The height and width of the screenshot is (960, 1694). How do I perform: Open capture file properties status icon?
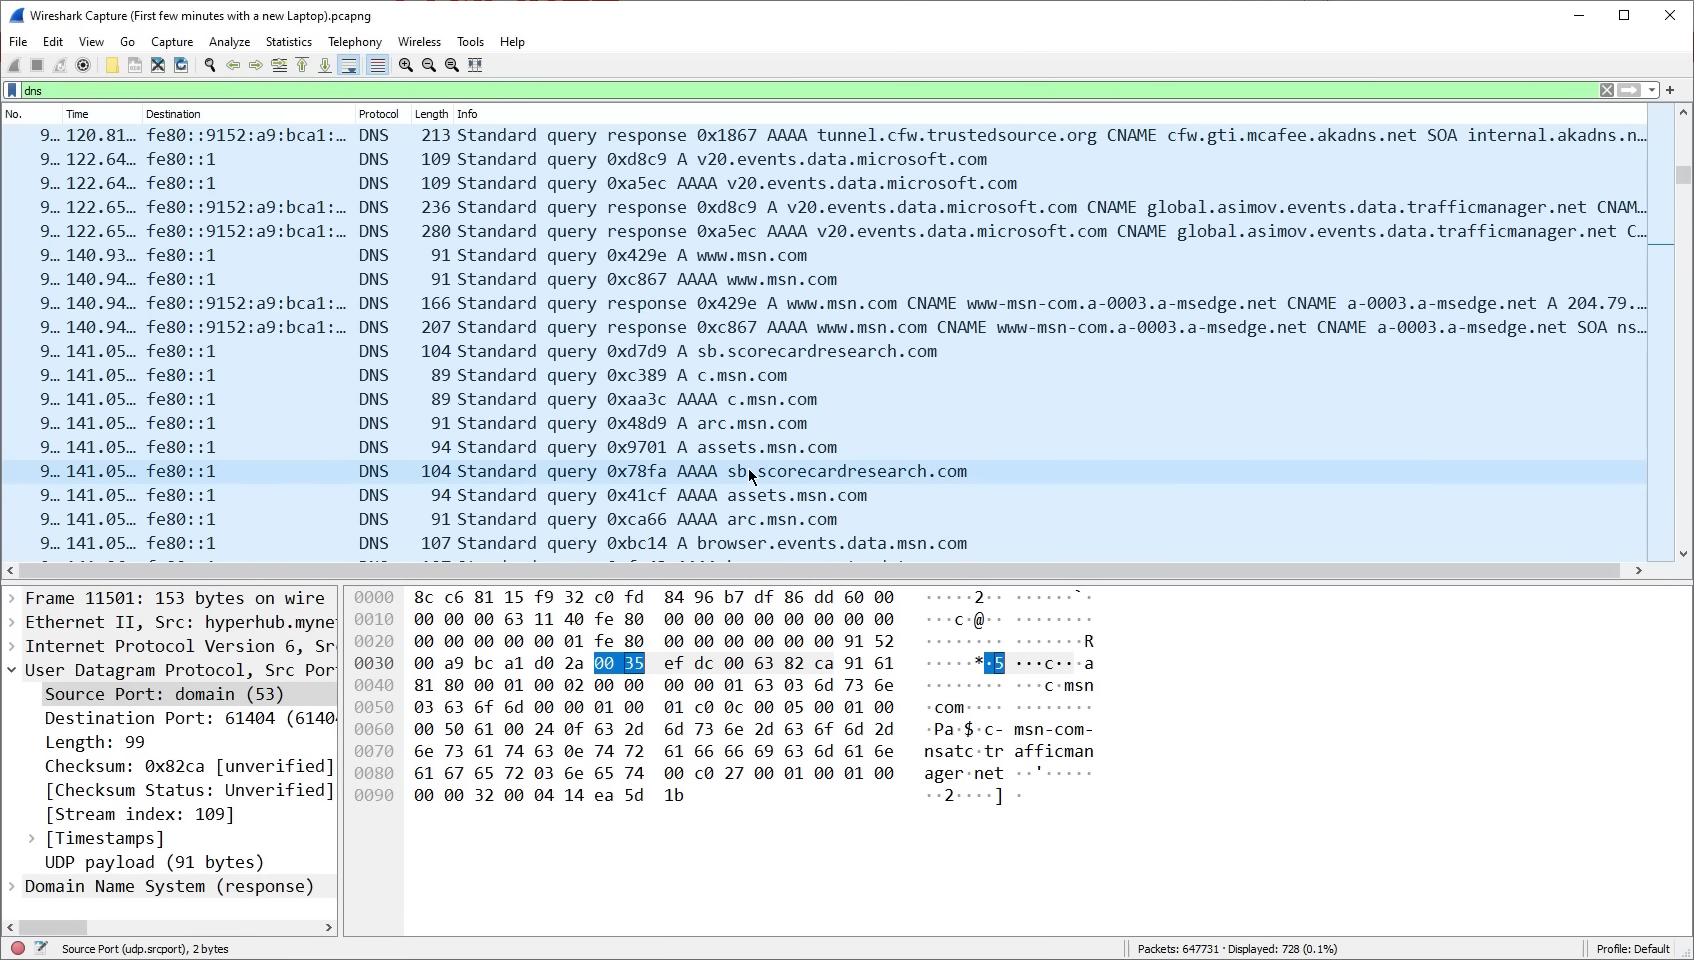tap(41, 948)
